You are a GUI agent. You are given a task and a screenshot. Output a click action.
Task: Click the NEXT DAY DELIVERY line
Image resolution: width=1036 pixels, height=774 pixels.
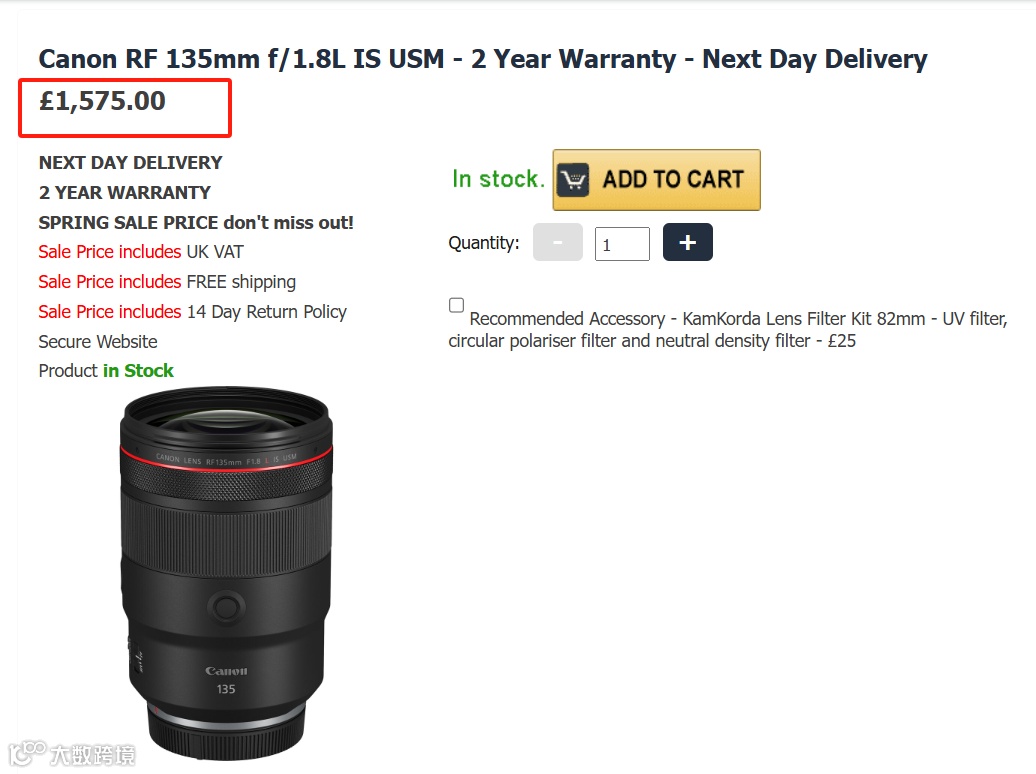tap(130, 162)
